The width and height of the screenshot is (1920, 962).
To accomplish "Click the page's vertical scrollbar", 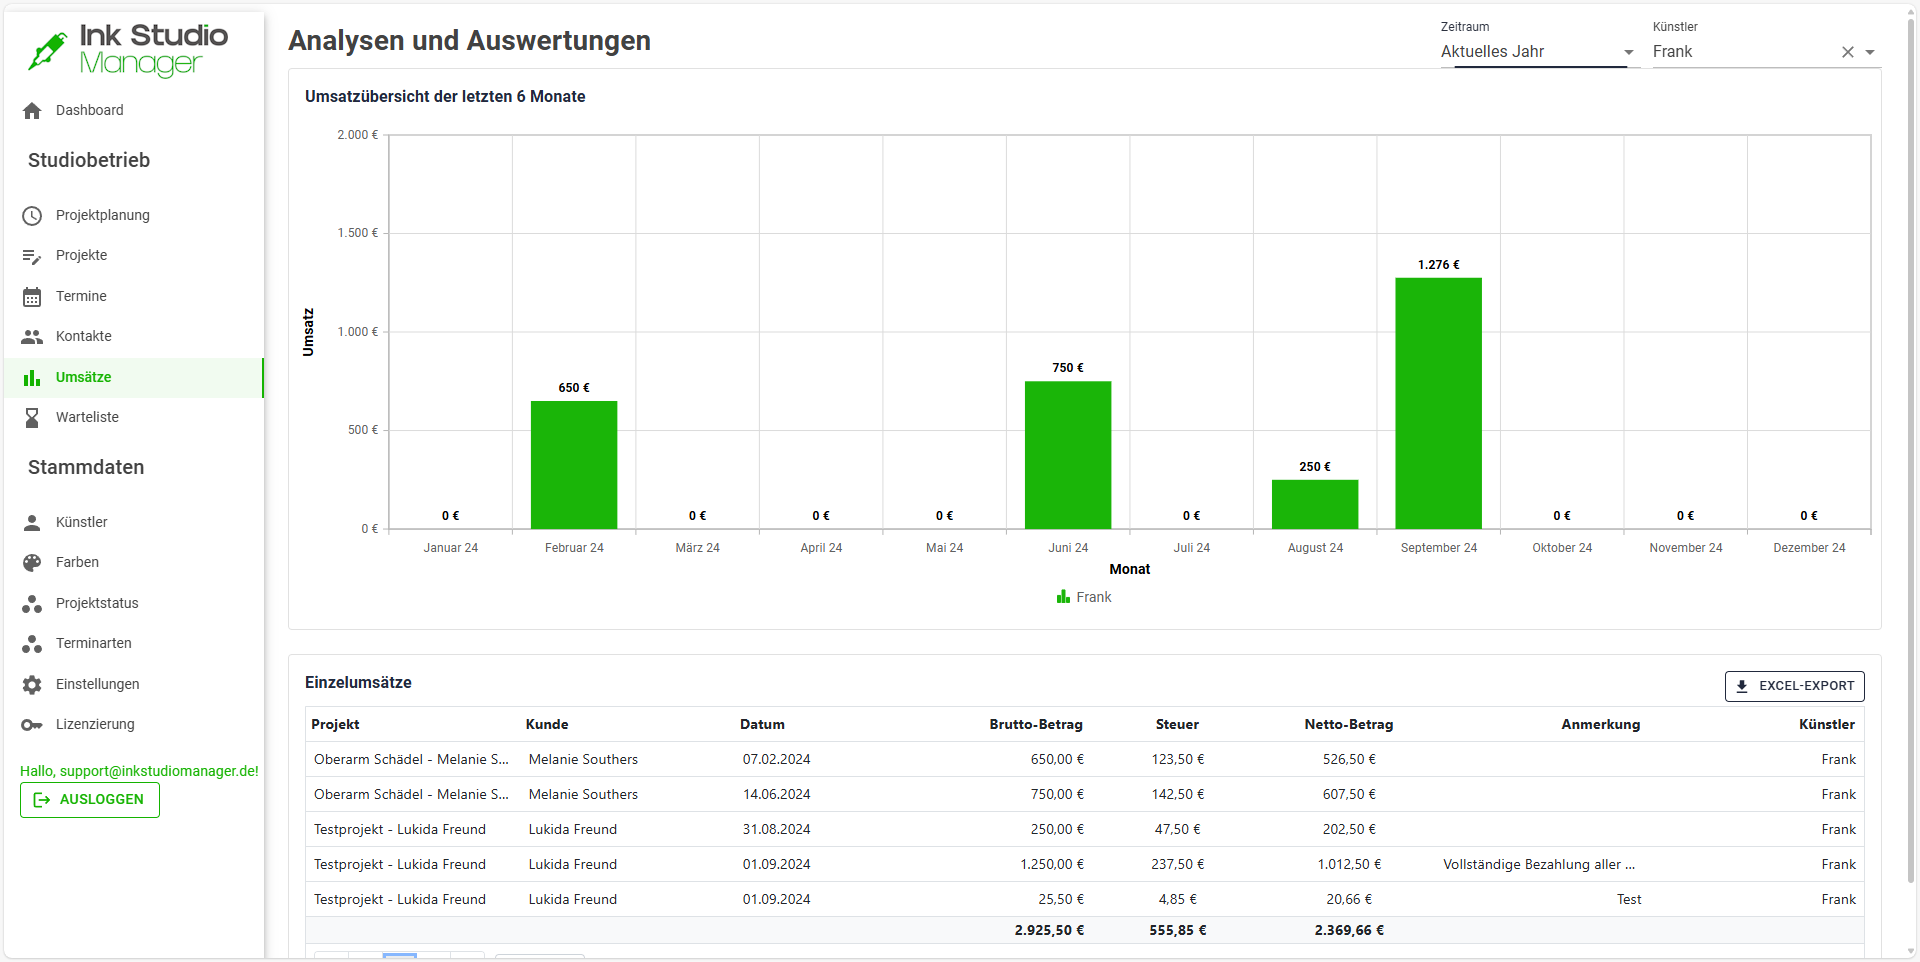I will (1912, 450).
